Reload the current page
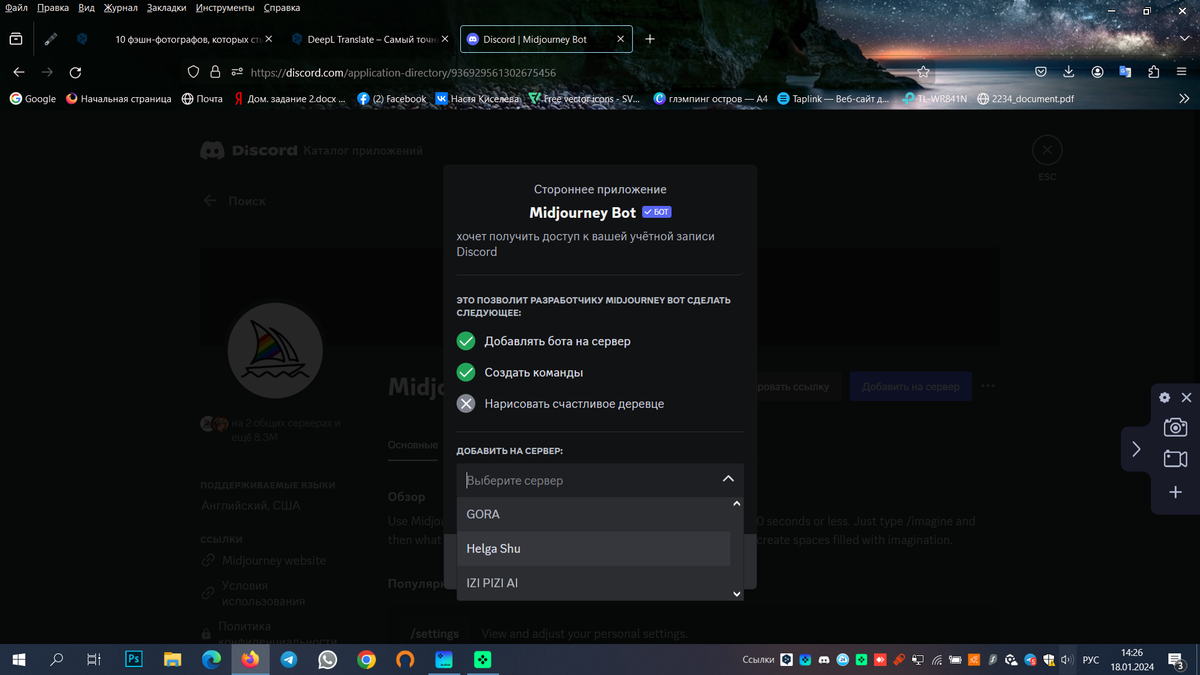1200x675 pixels. pyautogui.click(x=75, y=72)
